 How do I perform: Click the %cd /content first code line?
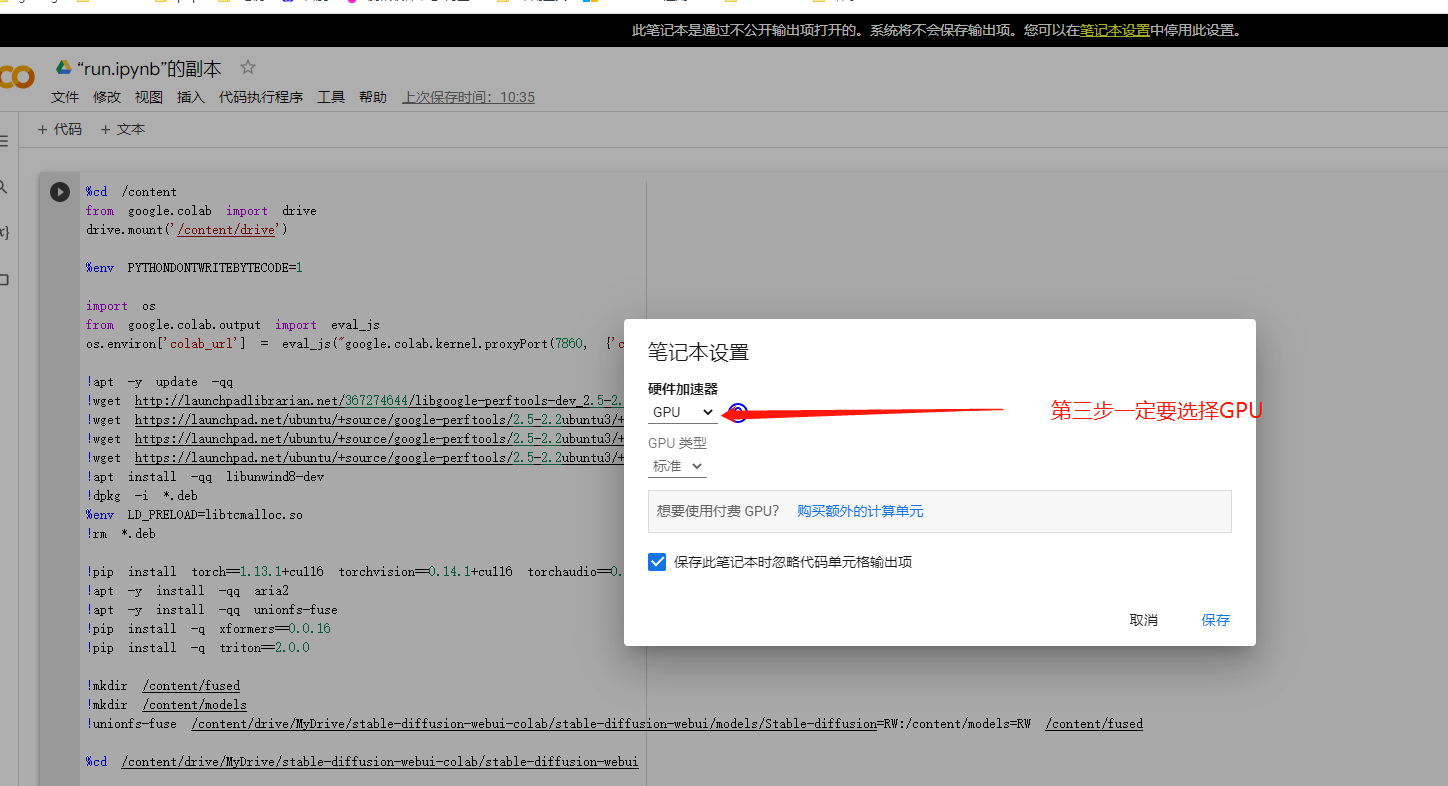[x=131, y=192]
